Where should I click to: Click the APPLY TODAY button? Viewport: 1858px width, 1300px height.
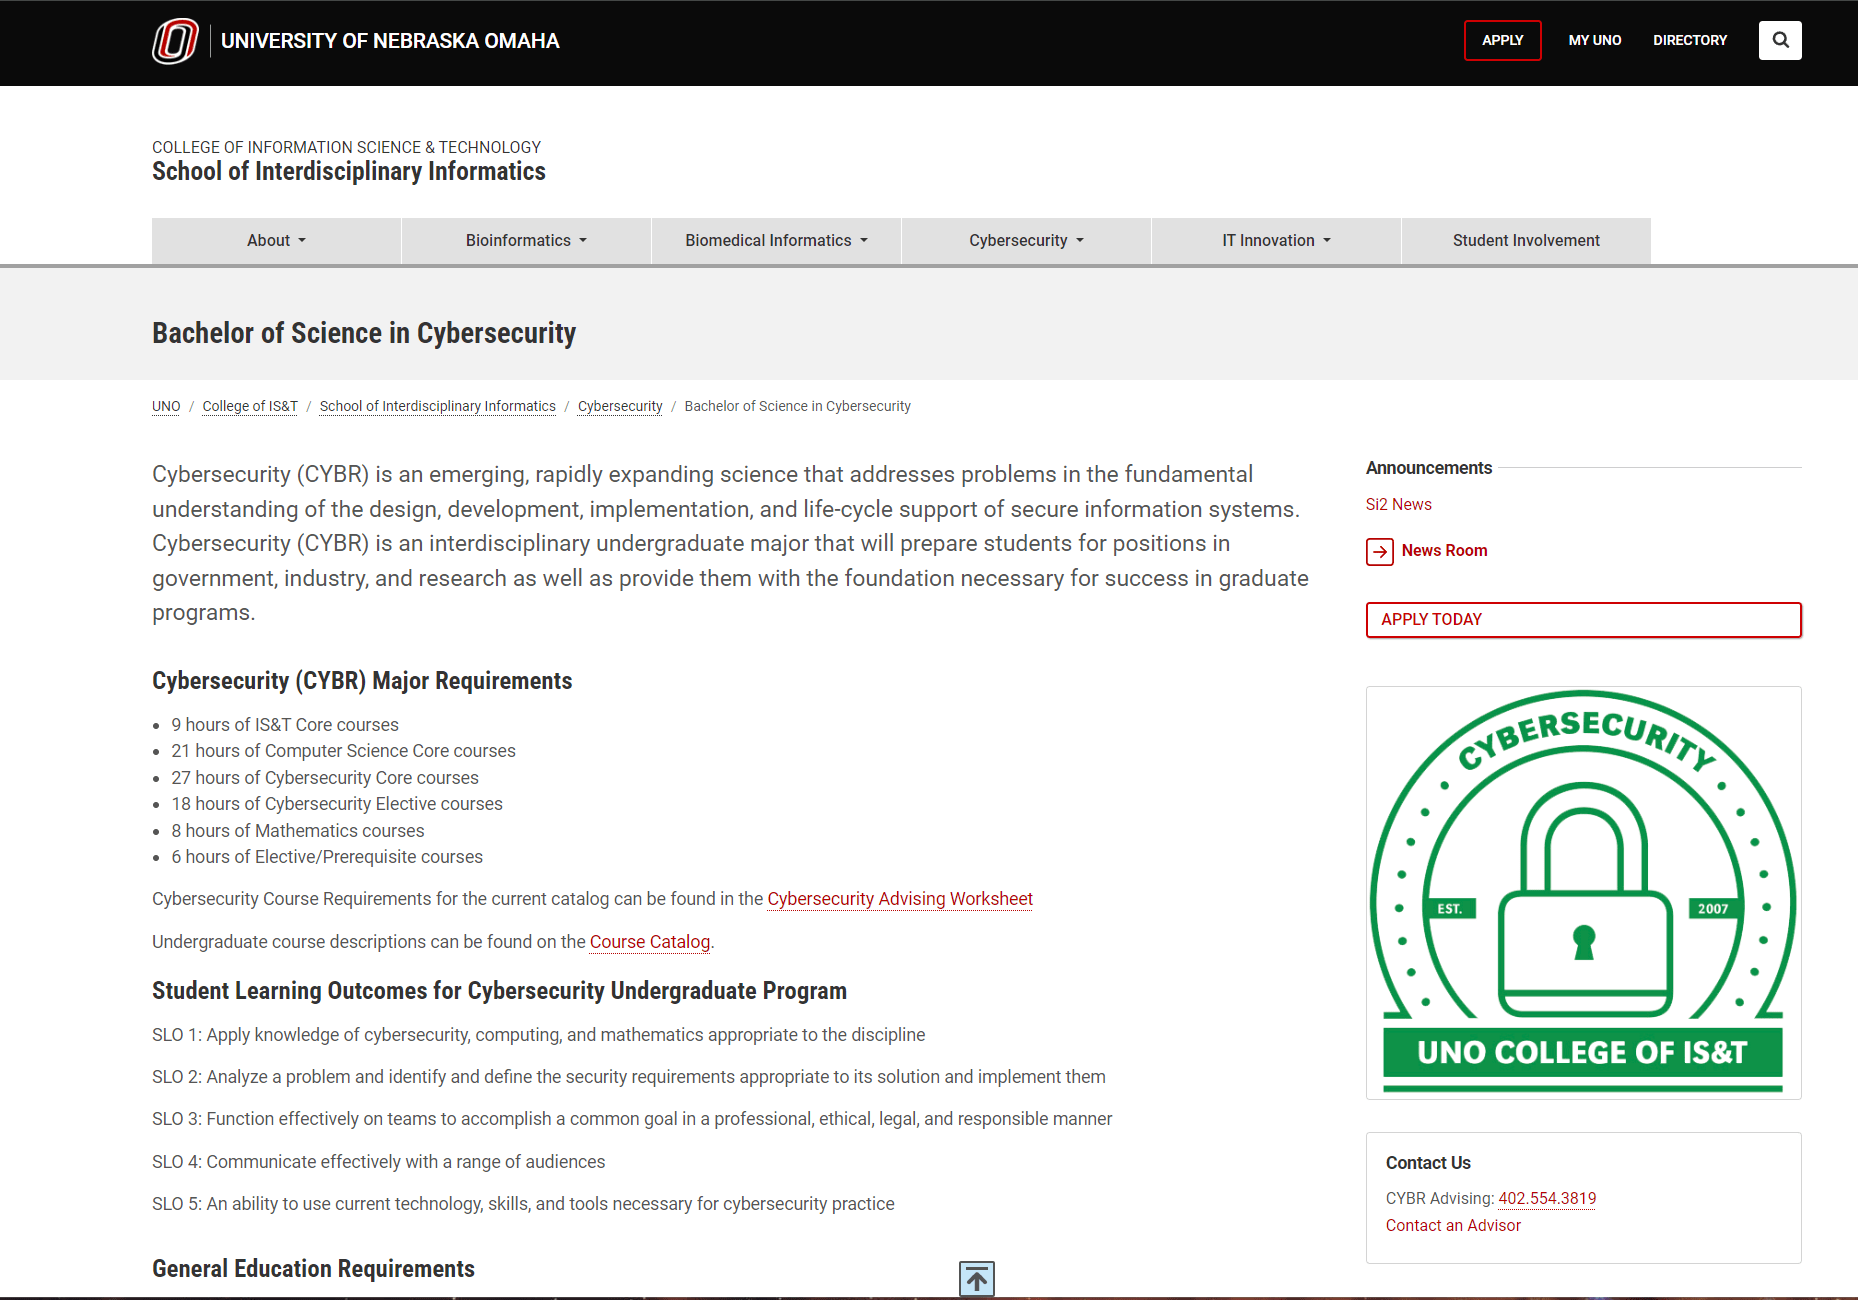pyautogui.click(x=1583, y=620)
